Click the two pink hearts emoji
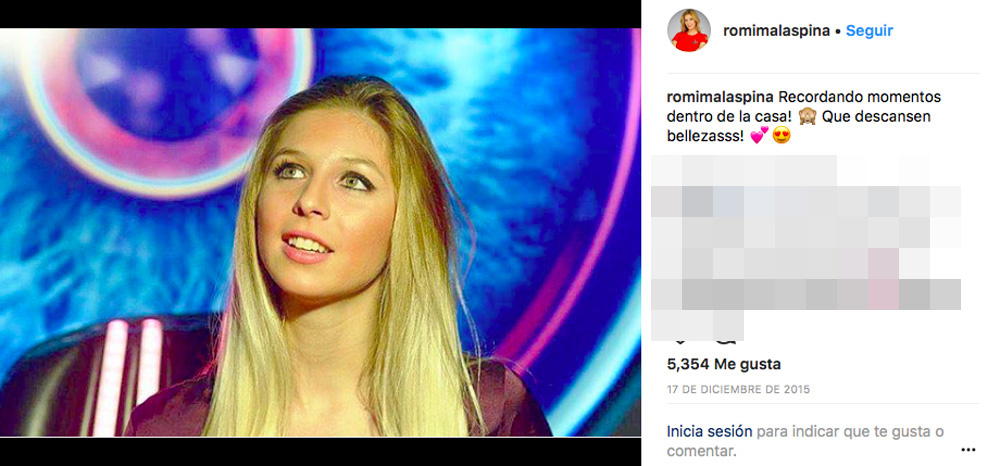 (759, 135)
